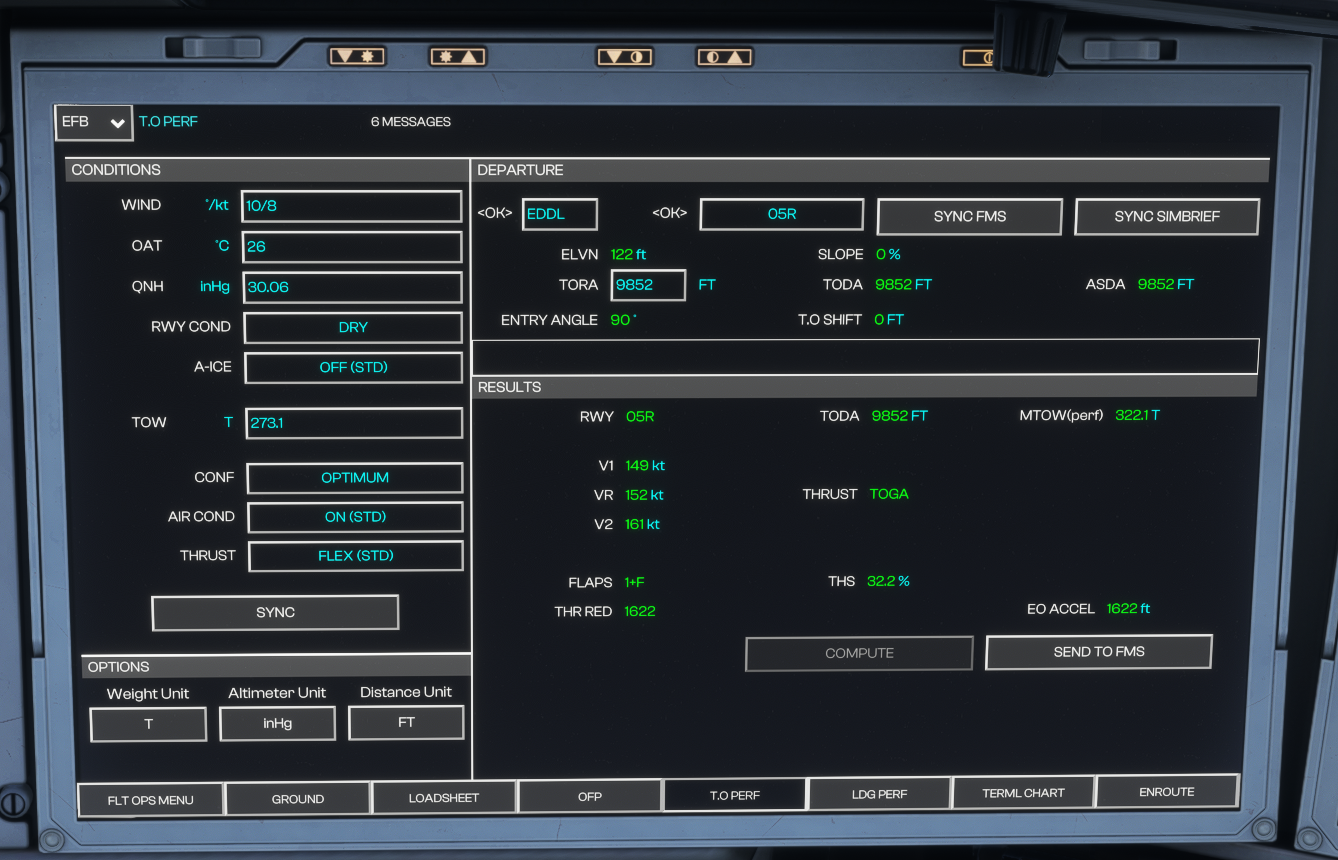Click the EO ACCEL value "1622 ft"
This screenshot has height=860, width=1338.
tap(1129, 609)
